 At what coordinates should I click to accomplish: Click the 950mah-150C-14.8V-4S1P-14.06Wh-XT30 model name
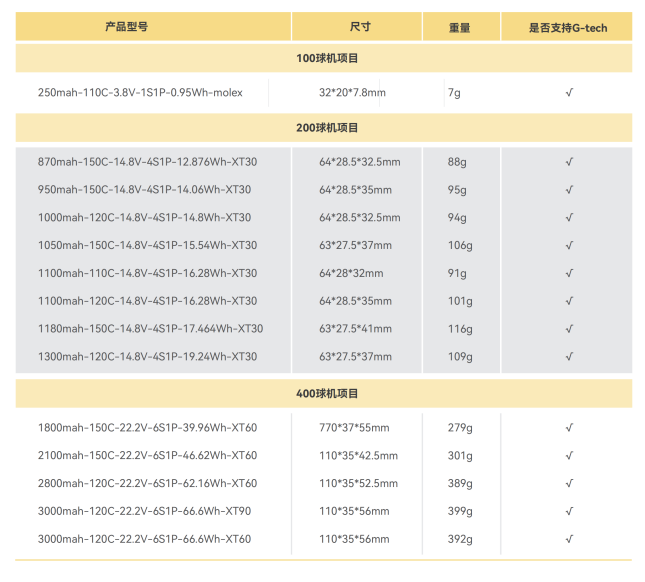144,190
